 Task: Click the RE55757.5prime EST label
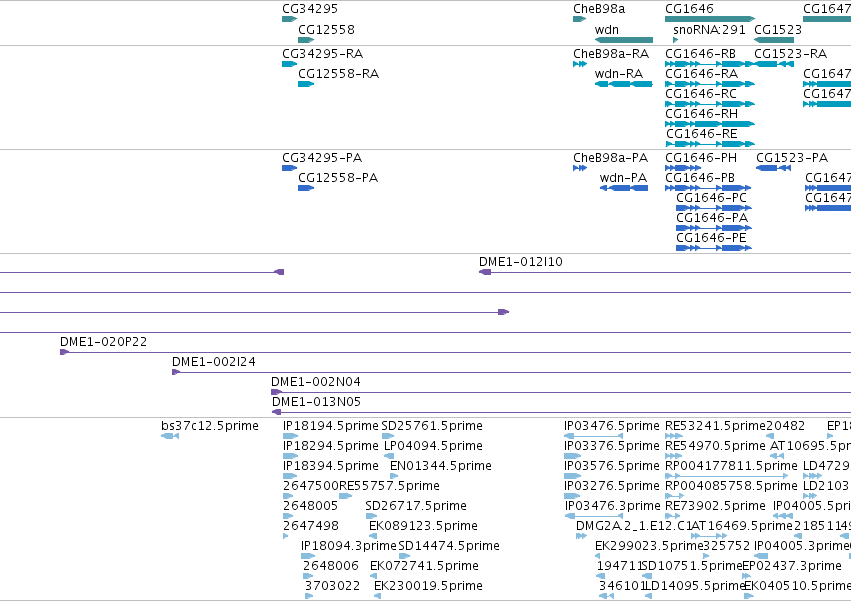point(389,486)
